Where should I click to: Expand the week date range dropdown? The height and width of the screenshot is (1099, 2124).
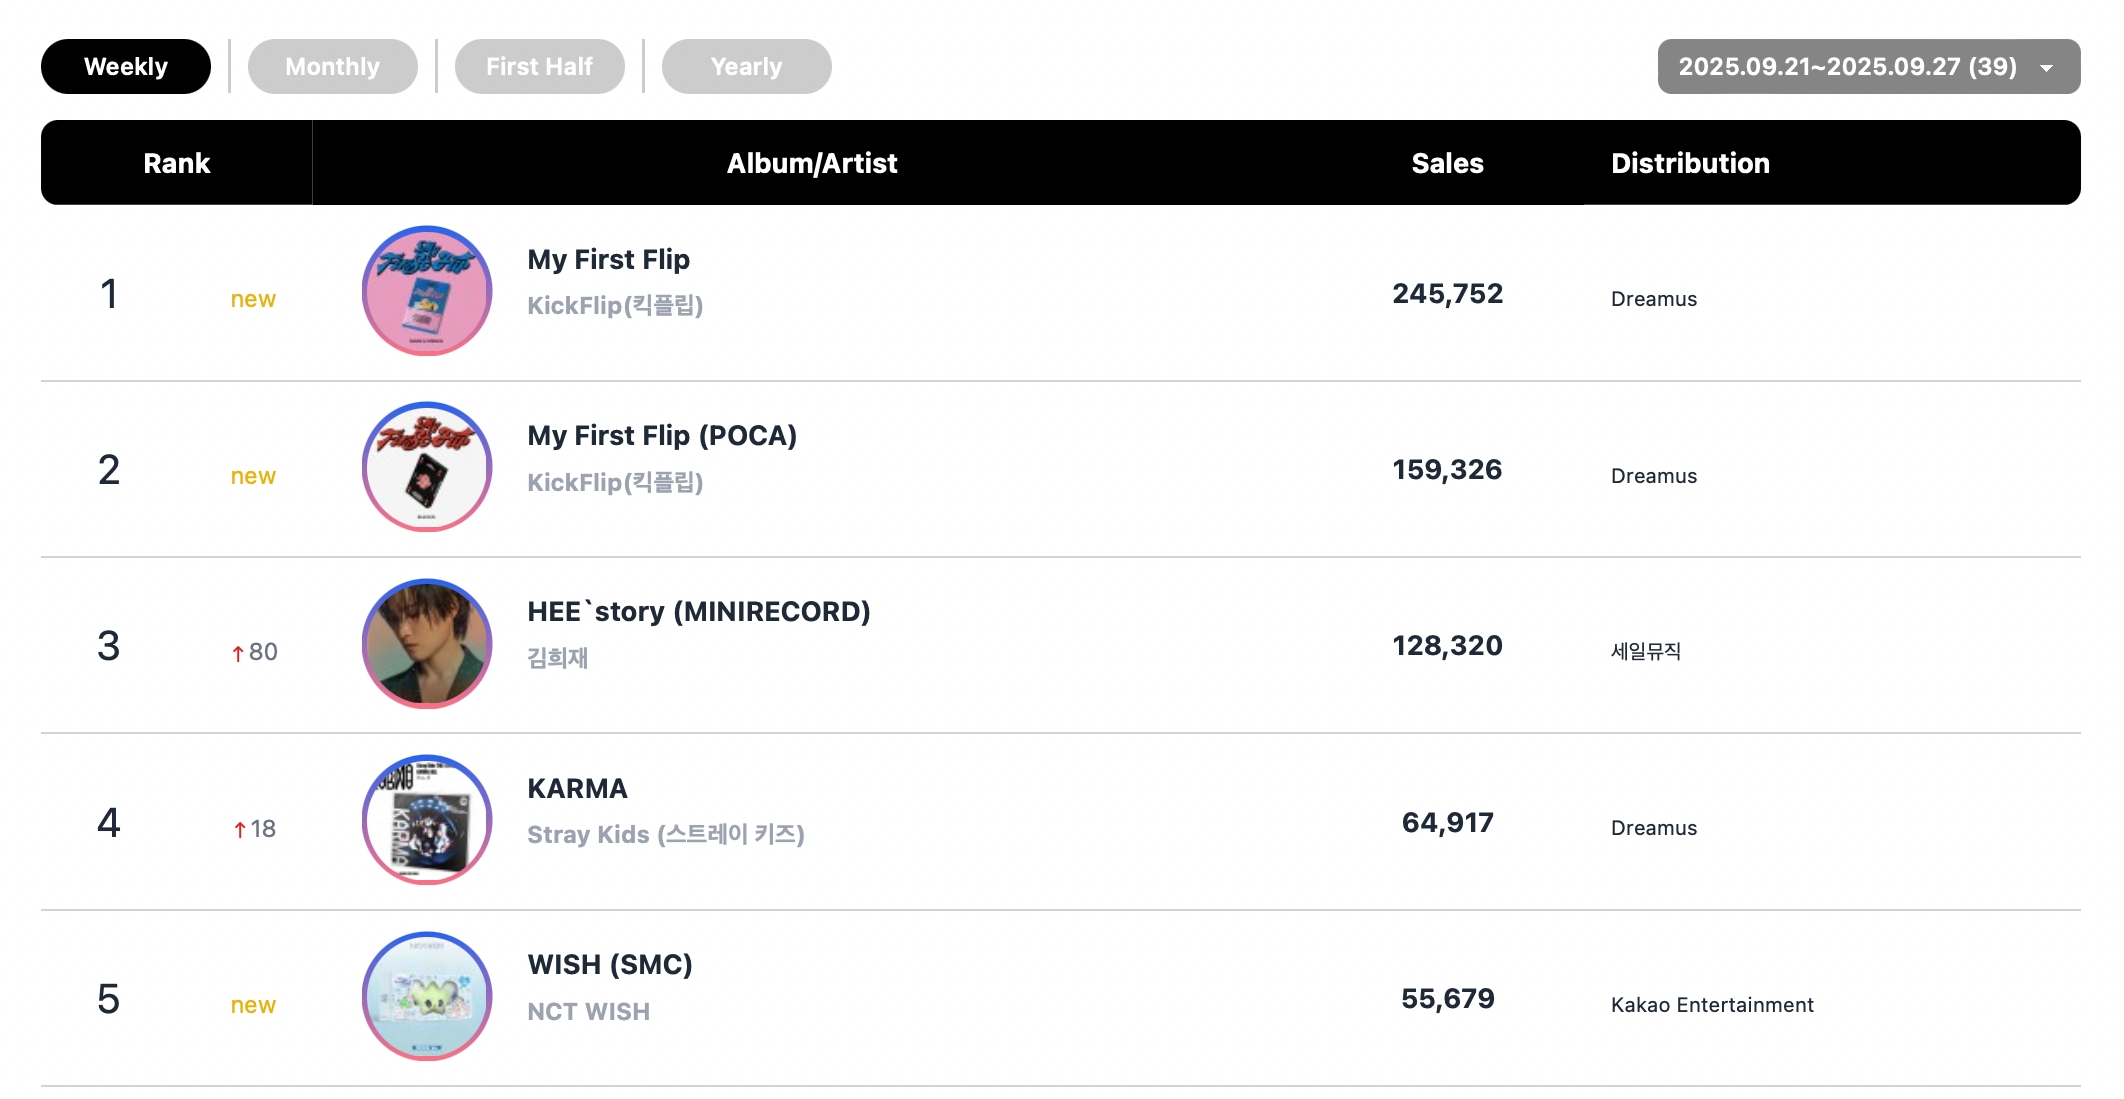click(1847, 67)
